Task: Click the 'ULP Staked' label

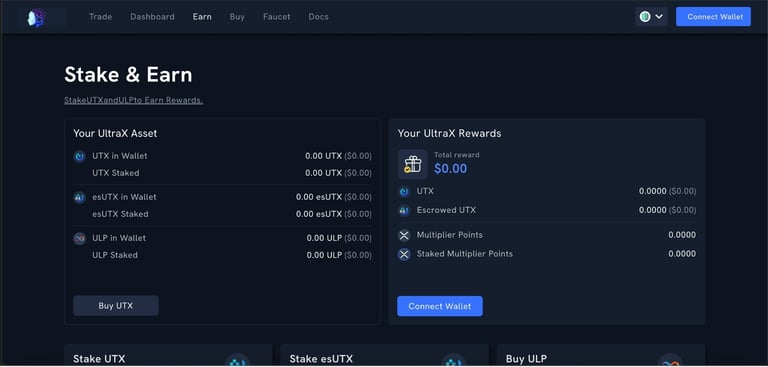Action: pyautogui.click(x=115, y=255)
